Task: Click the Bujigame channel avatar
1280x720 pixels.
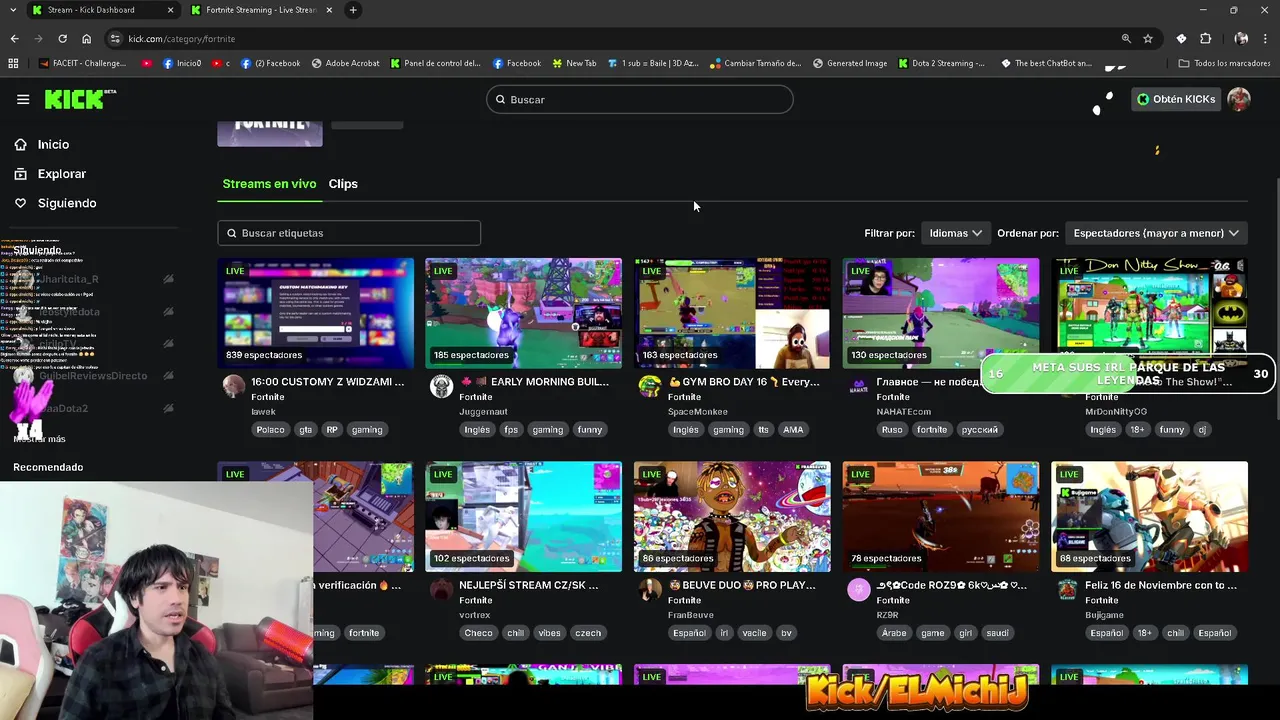Action: 1067,590
